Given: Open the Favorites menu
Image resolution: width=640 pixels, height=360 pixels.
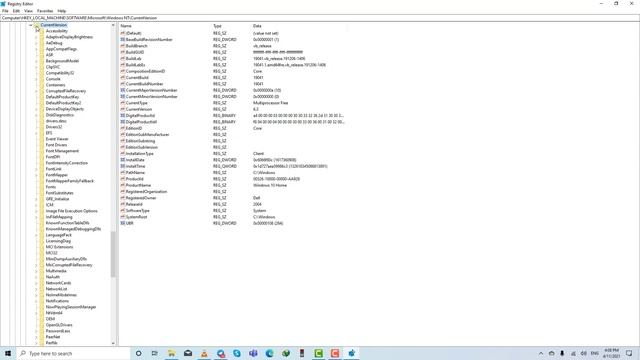Looking at the screenshot, I should [45, 11].
